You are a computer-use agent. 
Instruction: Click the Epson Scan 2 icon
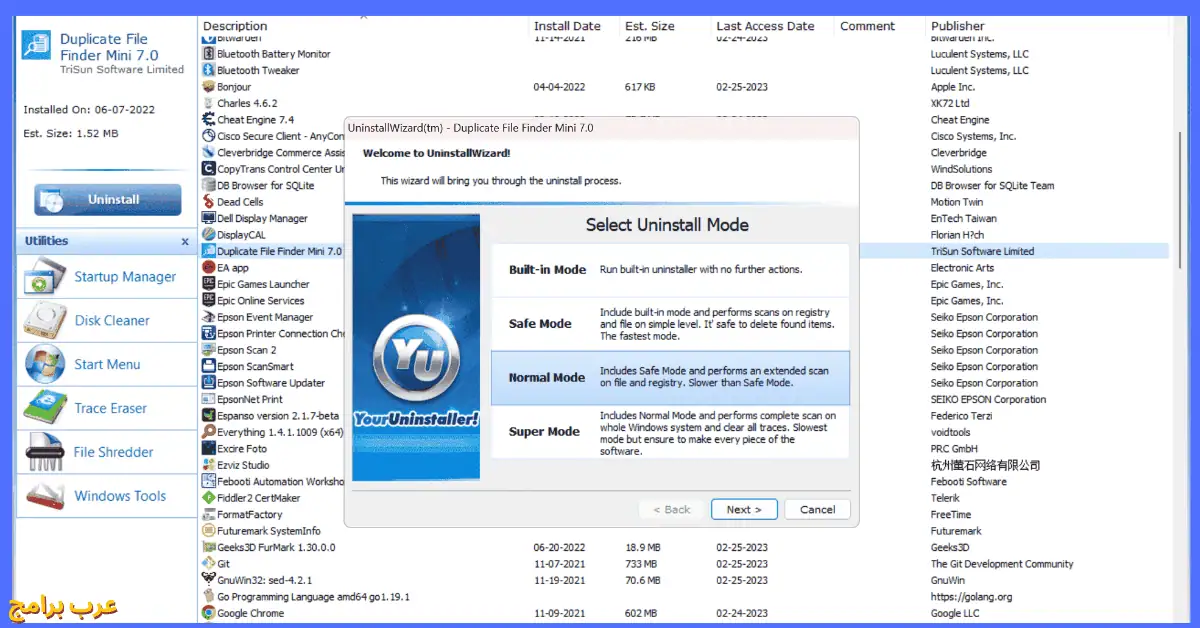[x=209, y=350]
